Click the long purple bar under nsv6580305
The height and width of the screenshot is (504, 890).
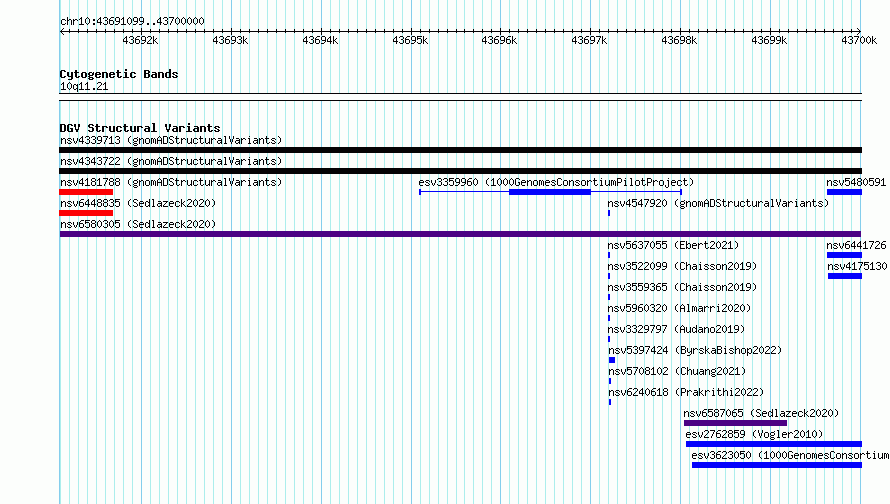[x=460, y=234]
